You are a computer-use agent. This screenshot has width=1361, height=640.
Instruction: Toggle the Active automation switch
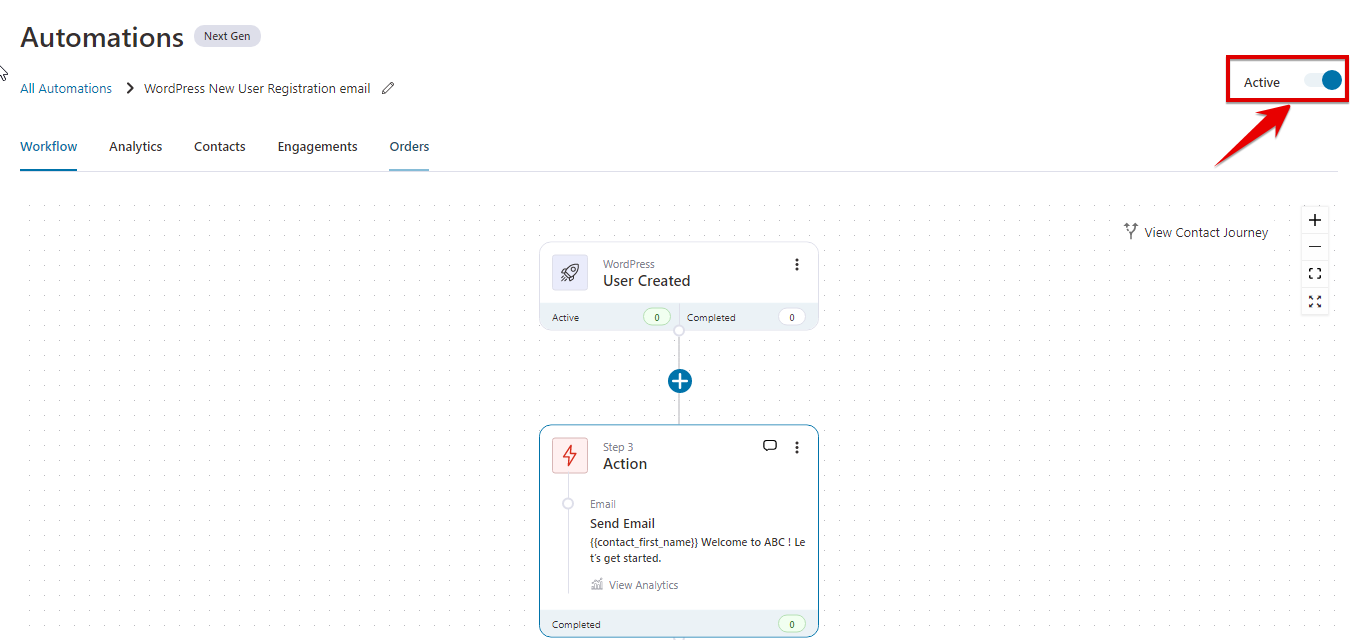pyautogui.click(x=1322, y=81)
